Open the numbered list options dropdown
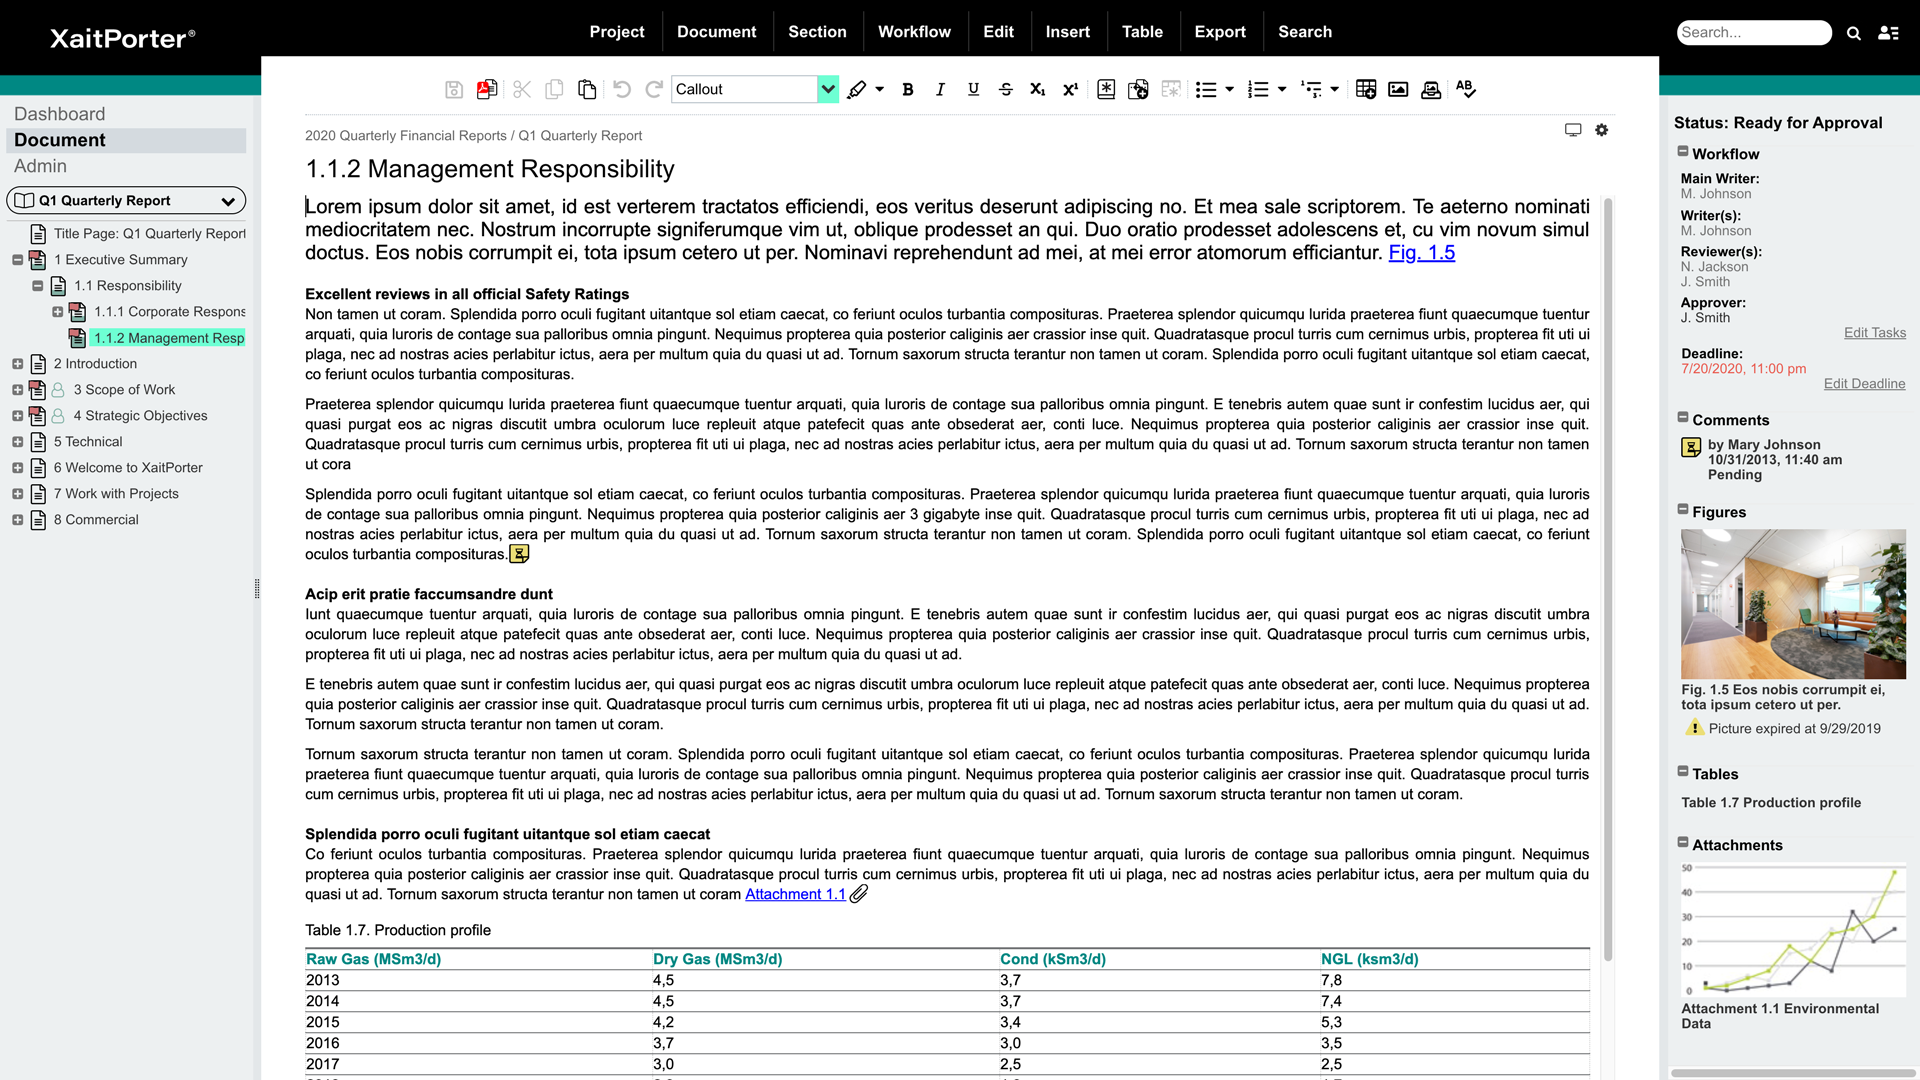This screenshot has width=1920, height=1080. (x=1280, y=89)
